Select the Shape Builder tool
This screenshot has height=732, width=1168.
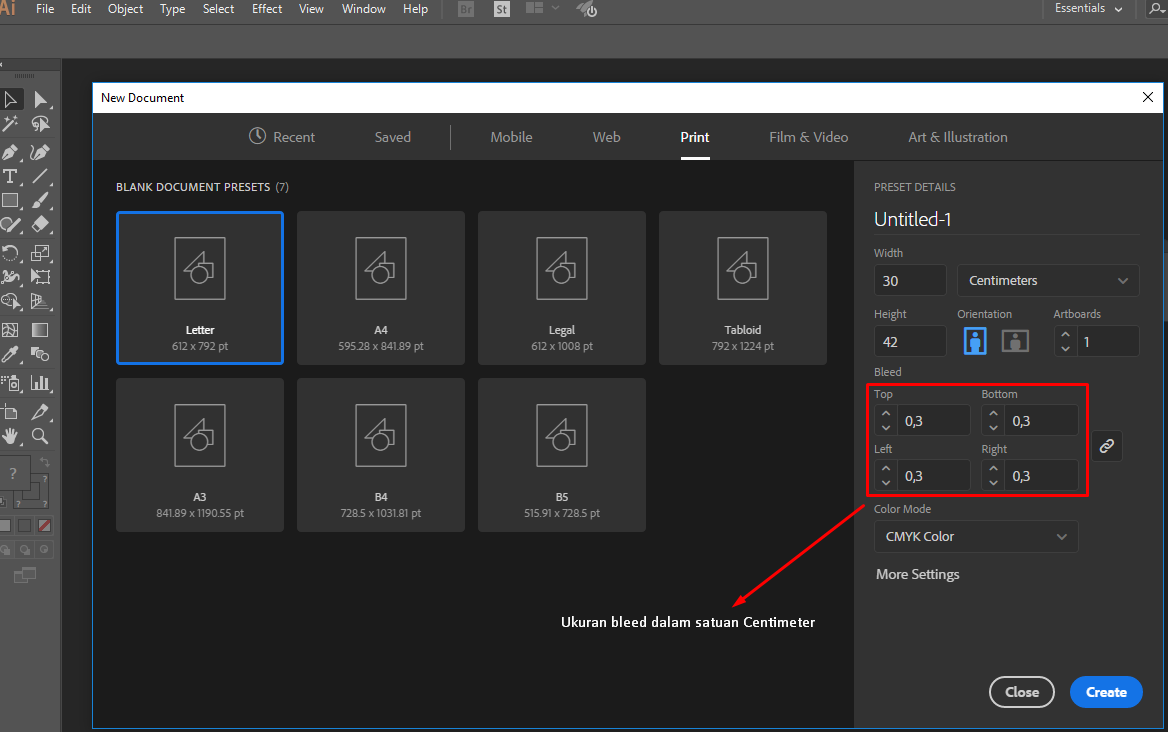coord(10,301)
